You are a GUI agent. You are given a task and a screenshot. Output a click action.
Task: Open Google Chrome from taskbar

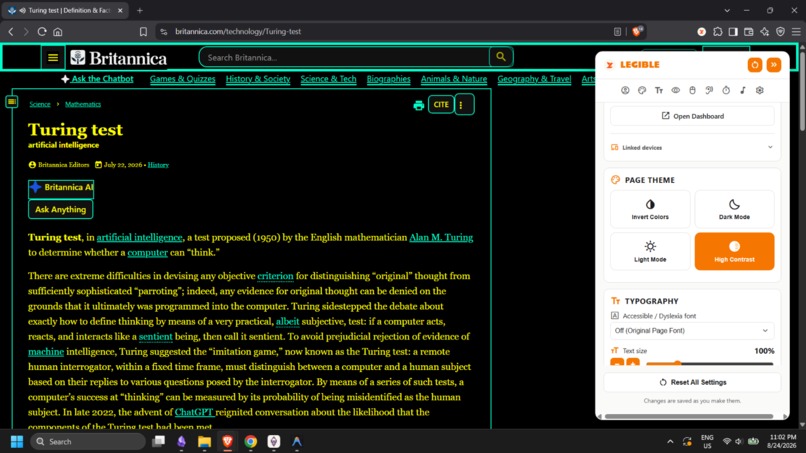click(251, 442)
